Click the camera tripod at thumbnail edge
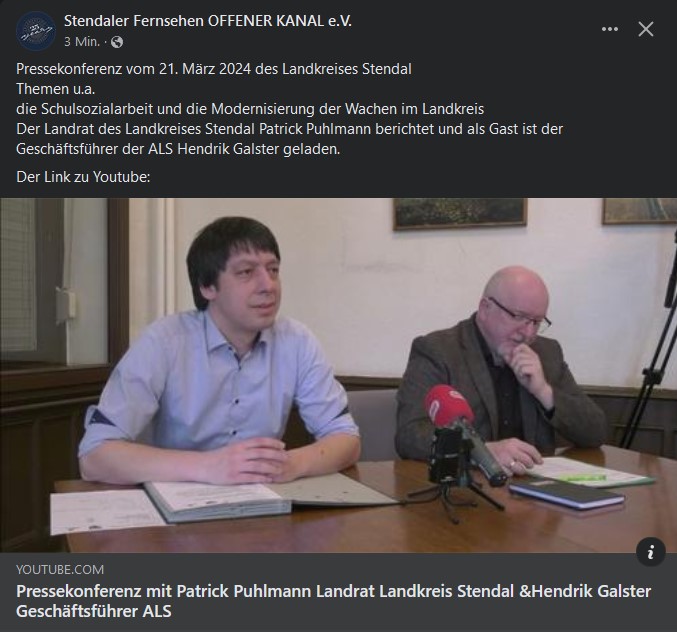This screenshot has width=677, height=632. coord(650,345)
